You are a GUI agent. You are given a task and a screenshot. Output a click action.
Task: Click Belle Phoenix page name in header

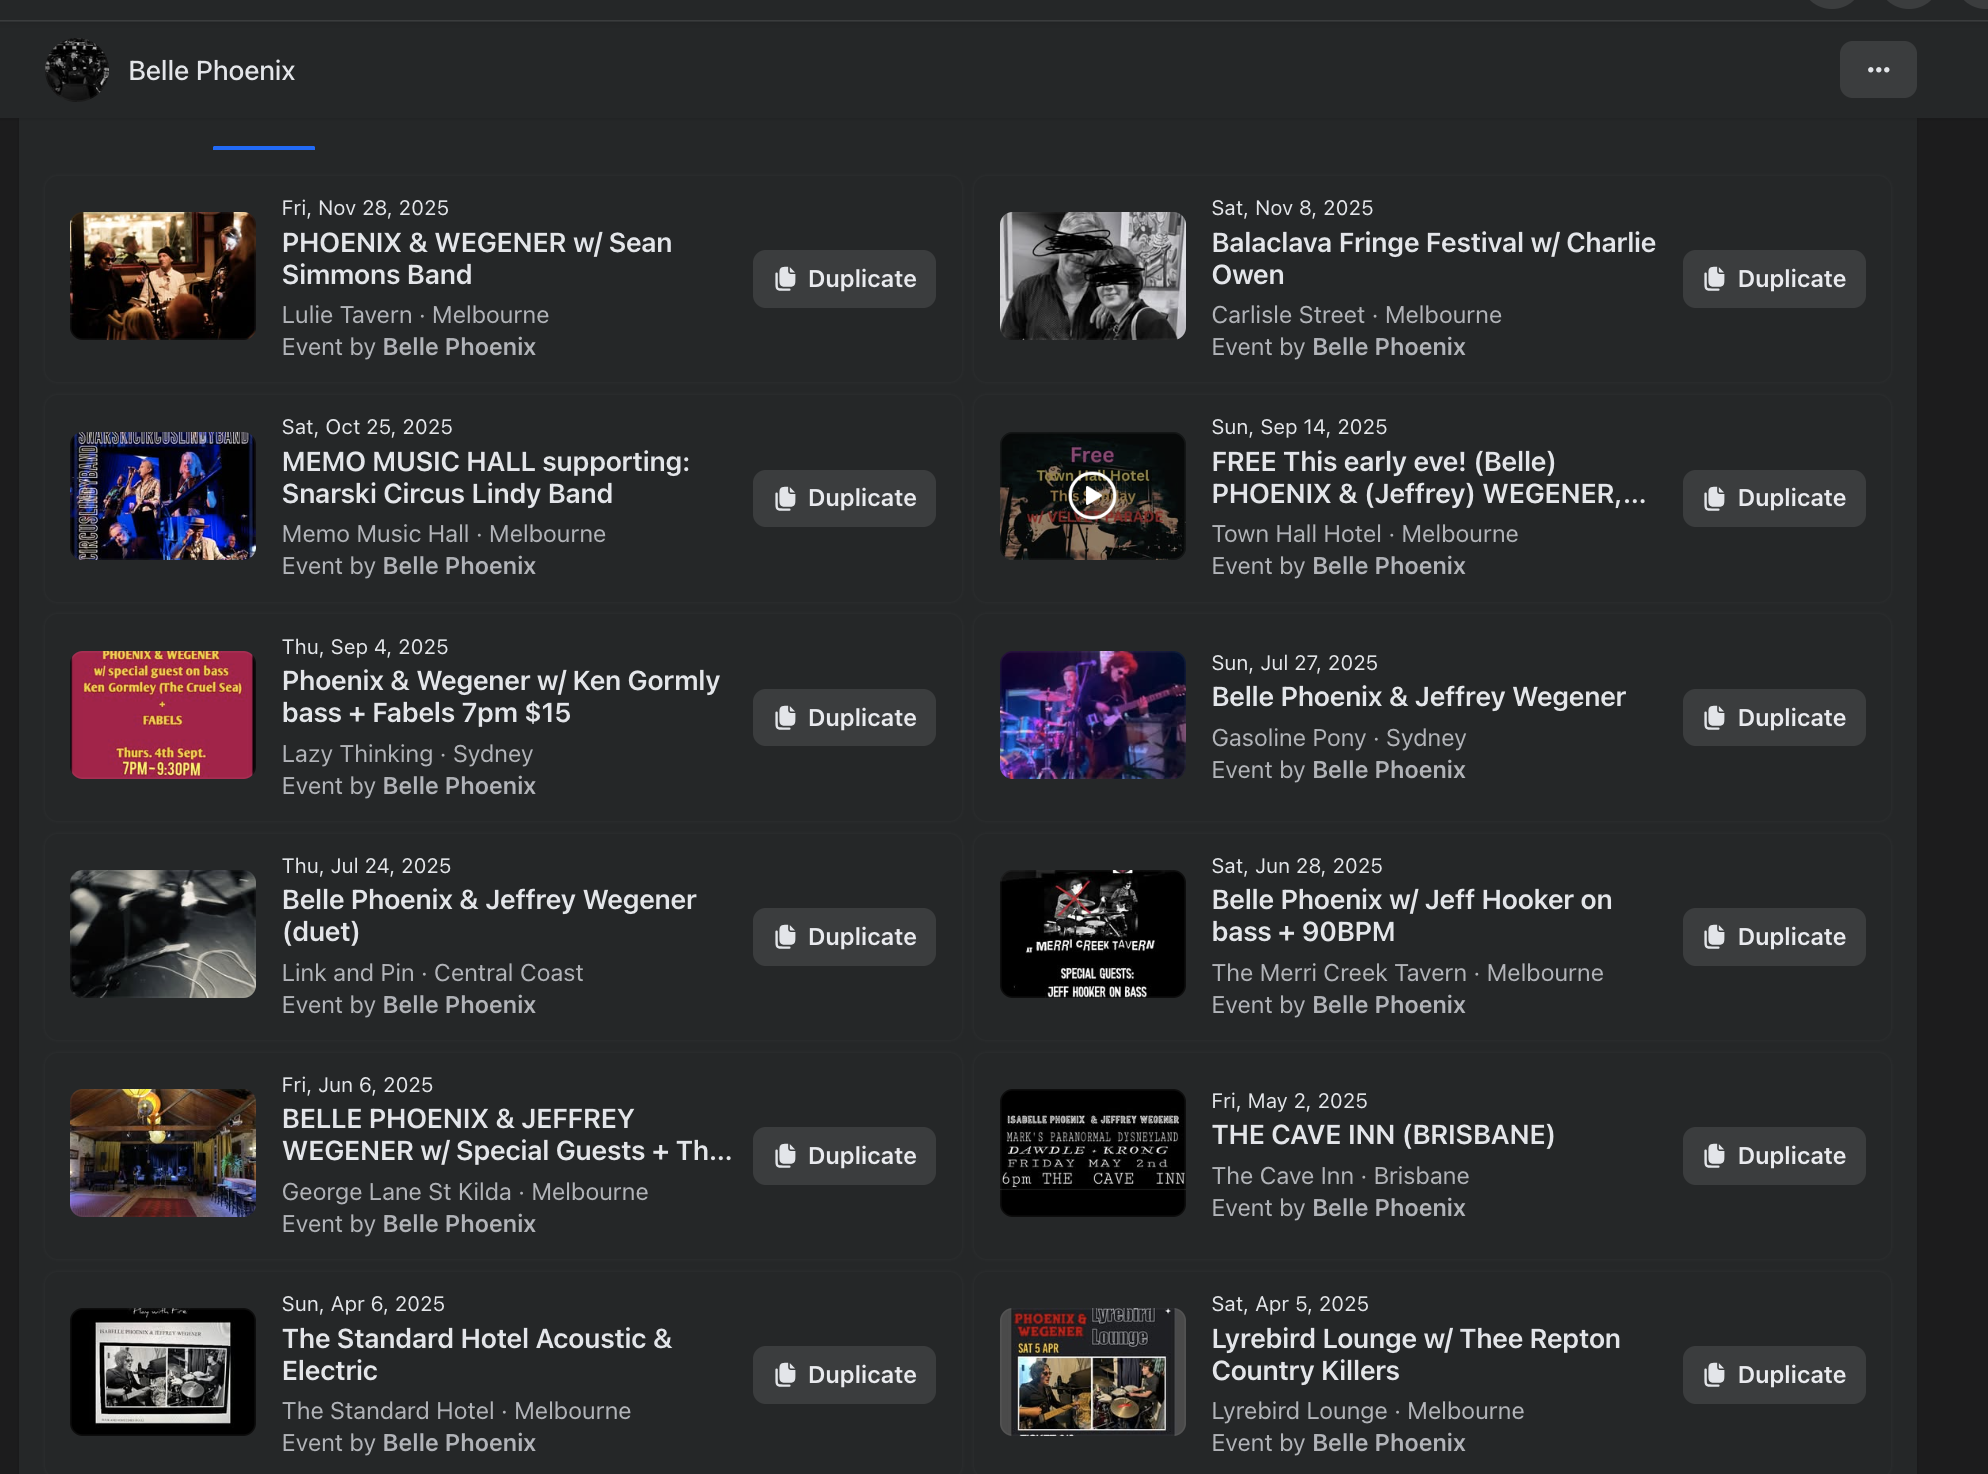pos(211,71)
